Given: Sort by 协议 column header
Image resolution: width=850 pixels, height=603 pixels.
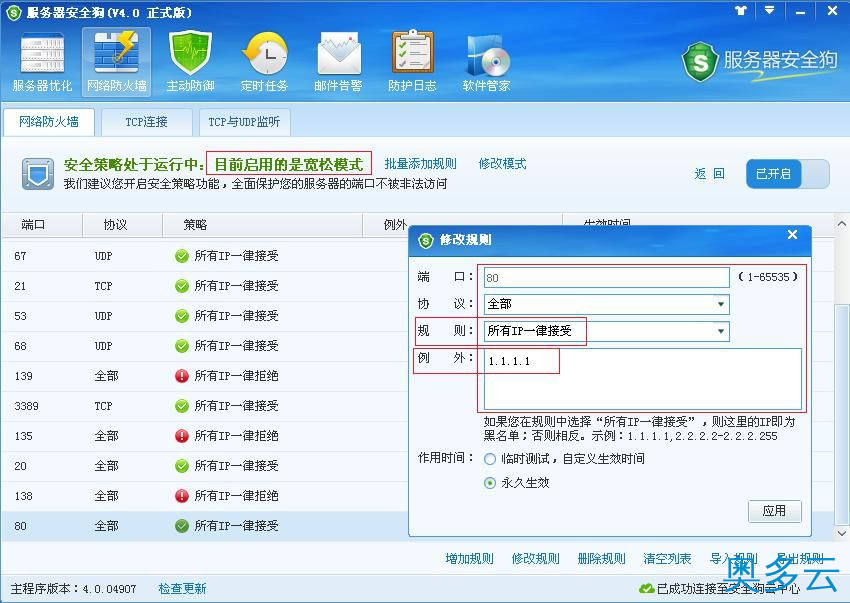Looking at the screenshot, I should (122, 224).
